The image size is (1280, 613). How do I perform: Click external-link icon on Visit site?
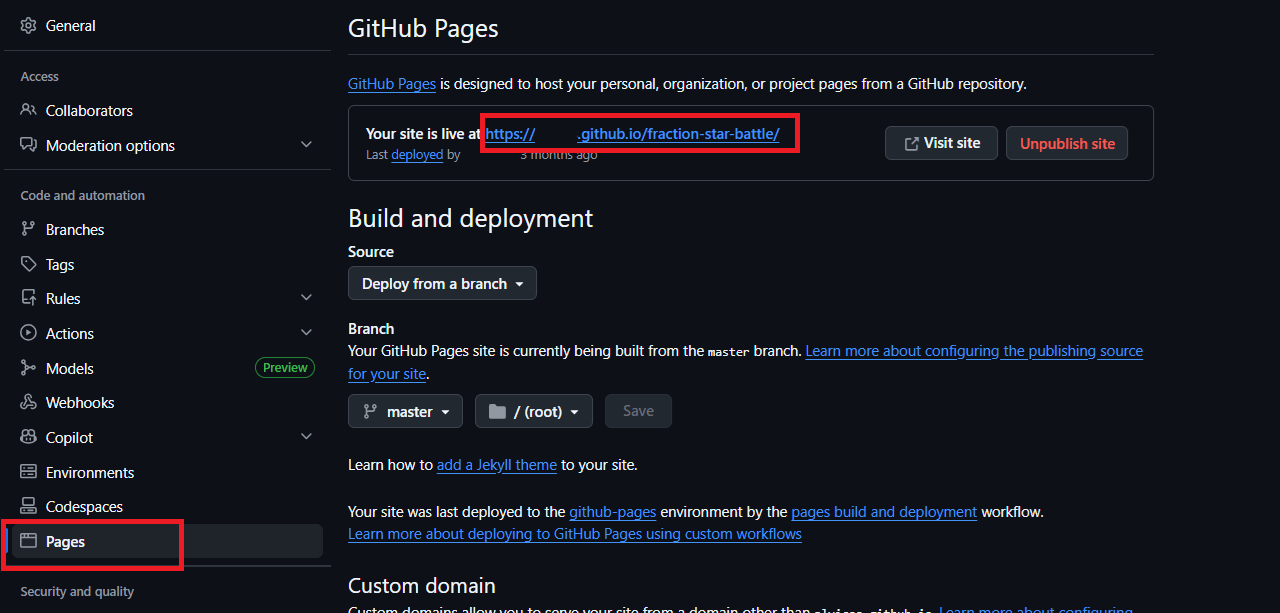[911, 143]
